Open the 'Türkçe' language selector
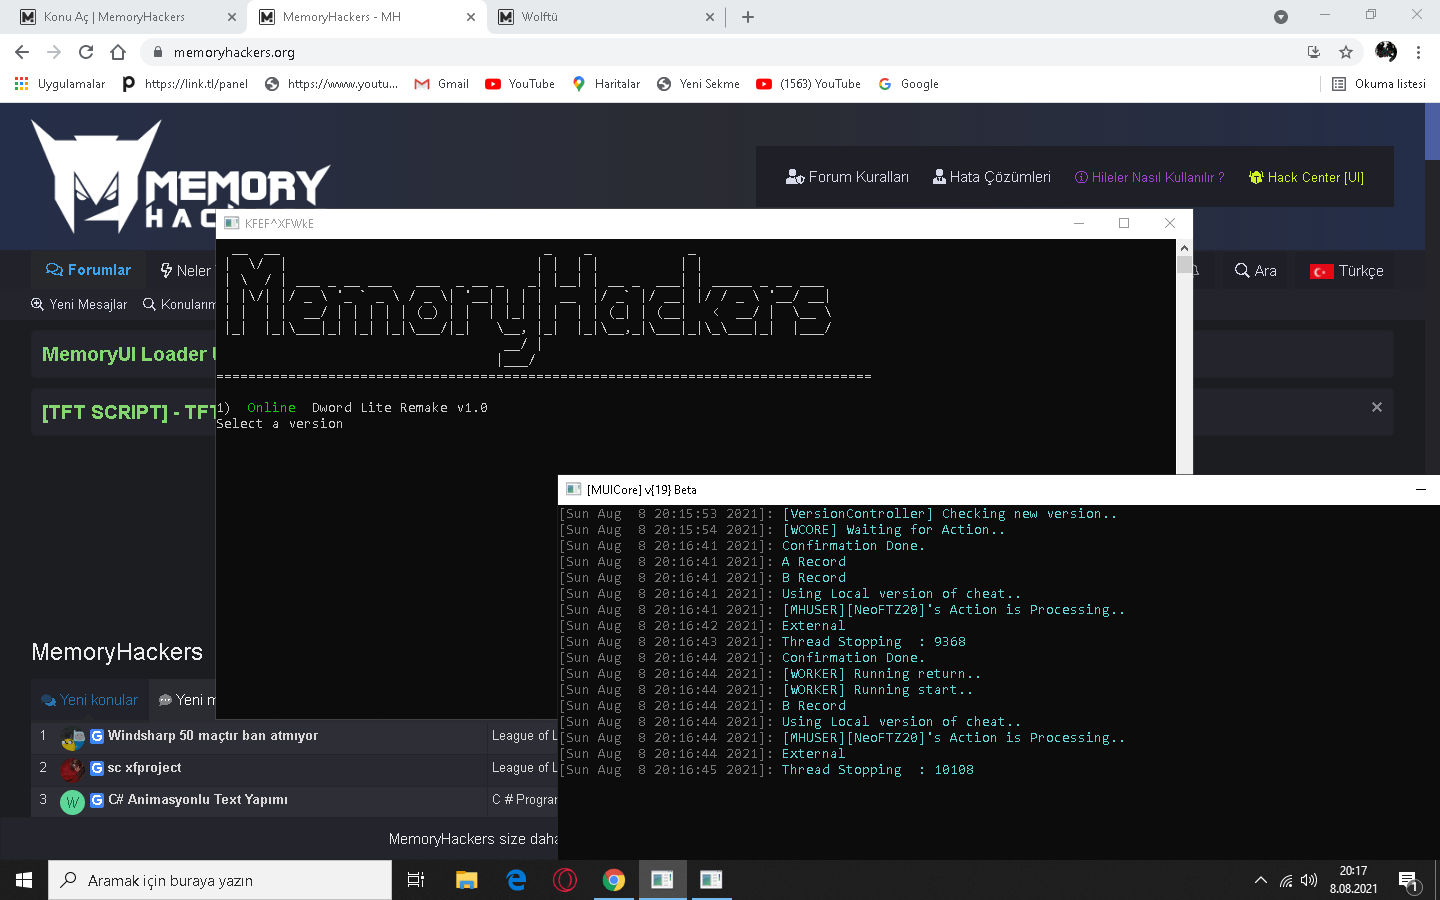 point(1346,270)
